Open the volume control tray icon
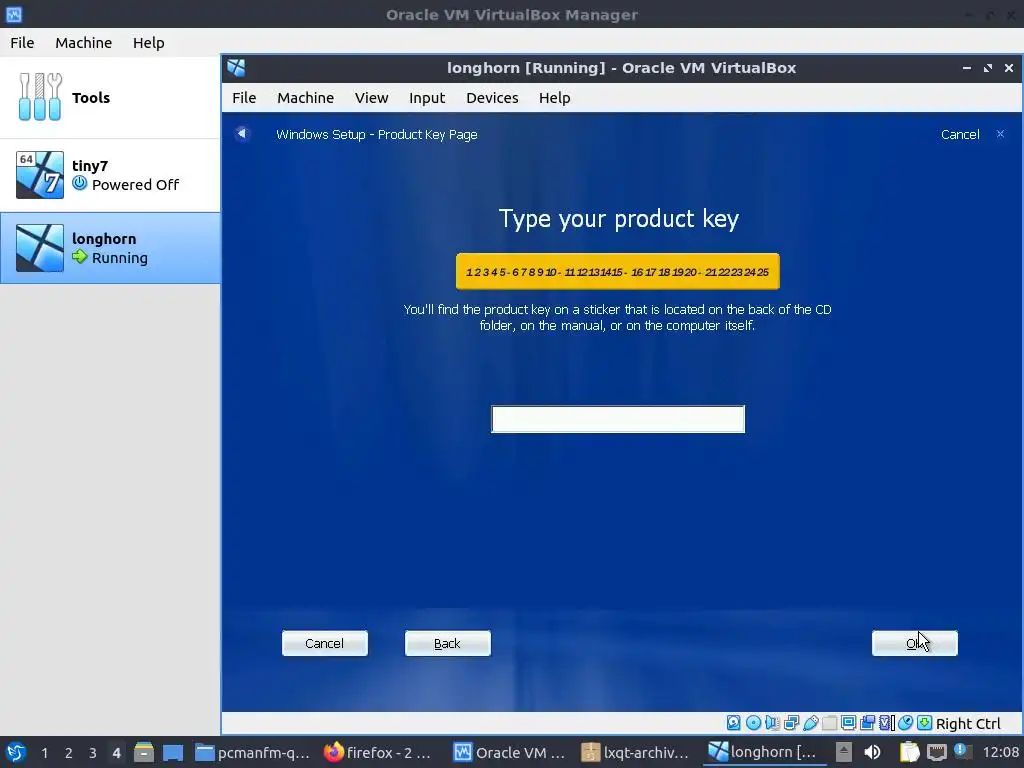The image size is (1024, 768). (x=872, y=752)
